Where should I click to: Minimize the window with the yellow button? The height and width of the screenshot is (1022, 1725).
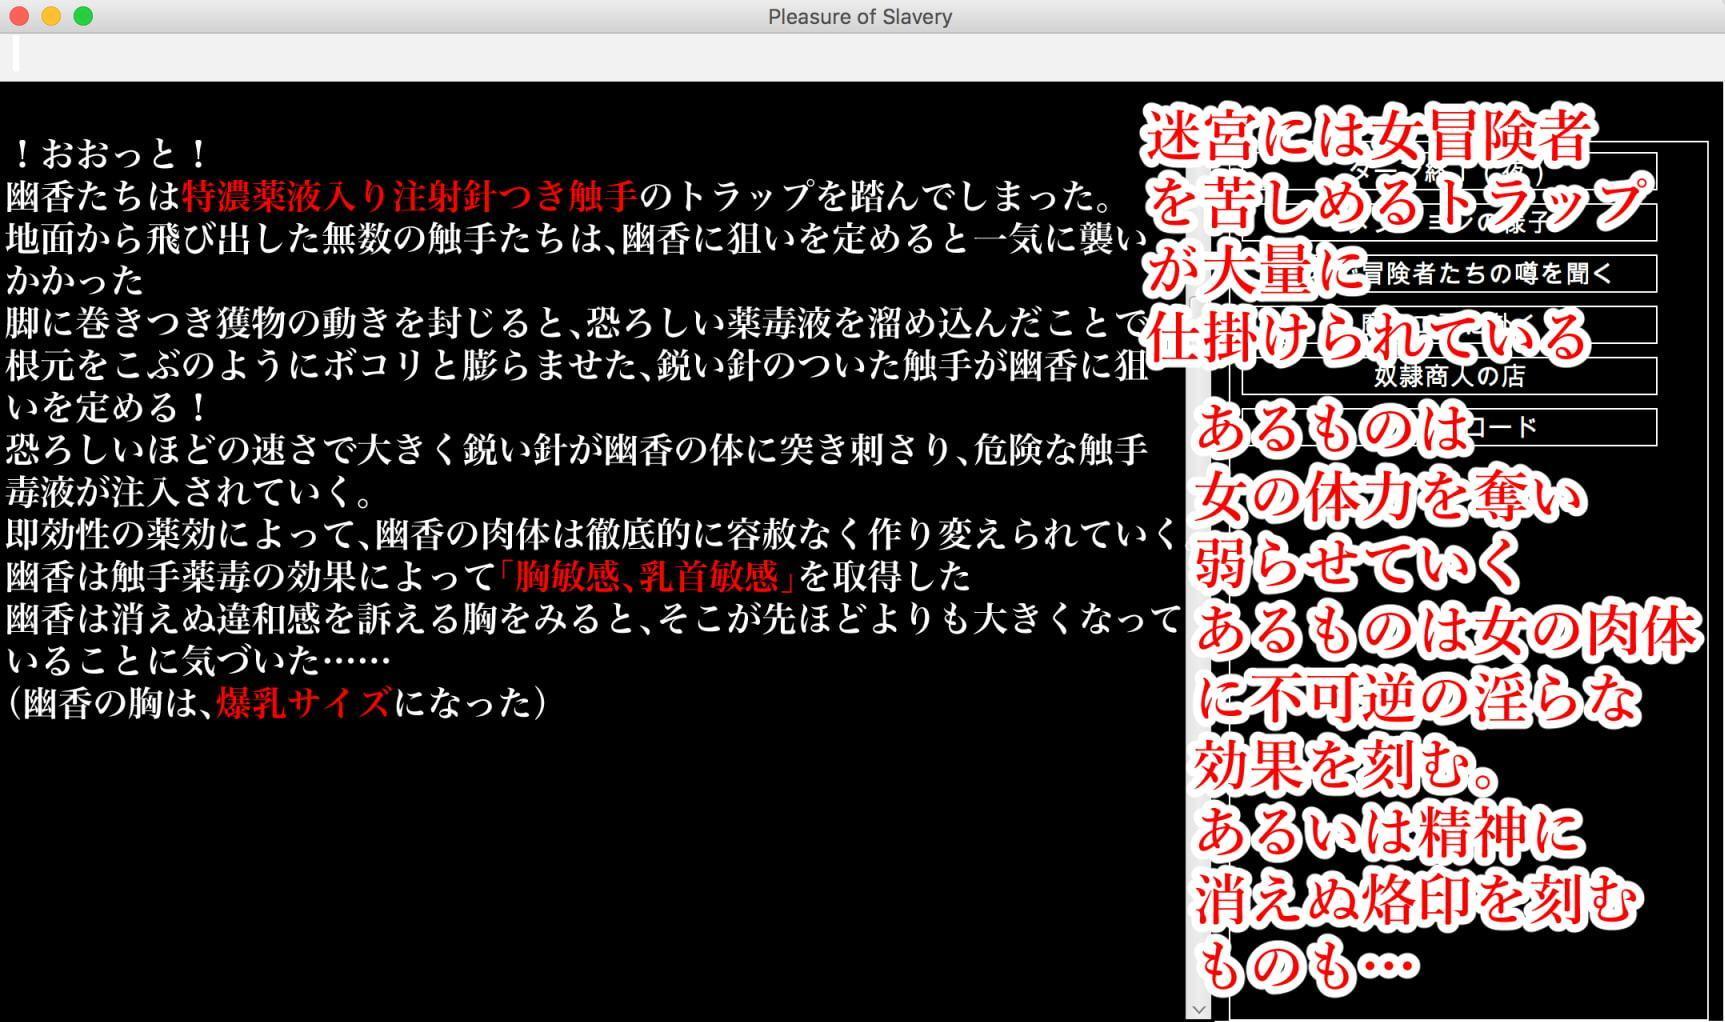point(51,16)
